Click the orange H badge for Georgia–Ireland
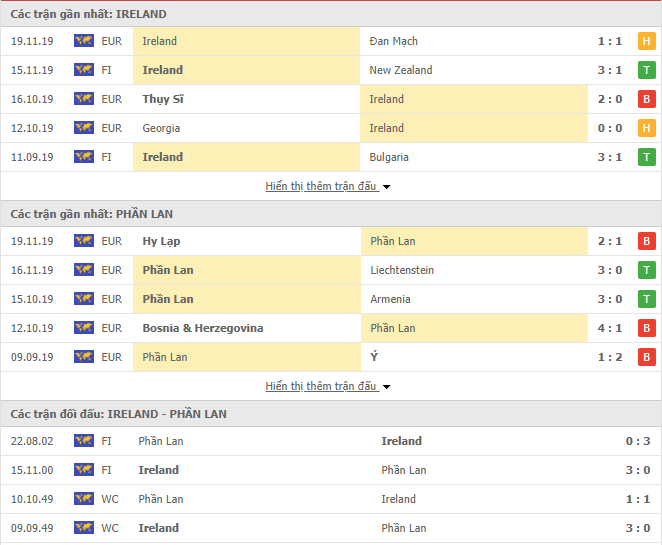 (646, 128)
